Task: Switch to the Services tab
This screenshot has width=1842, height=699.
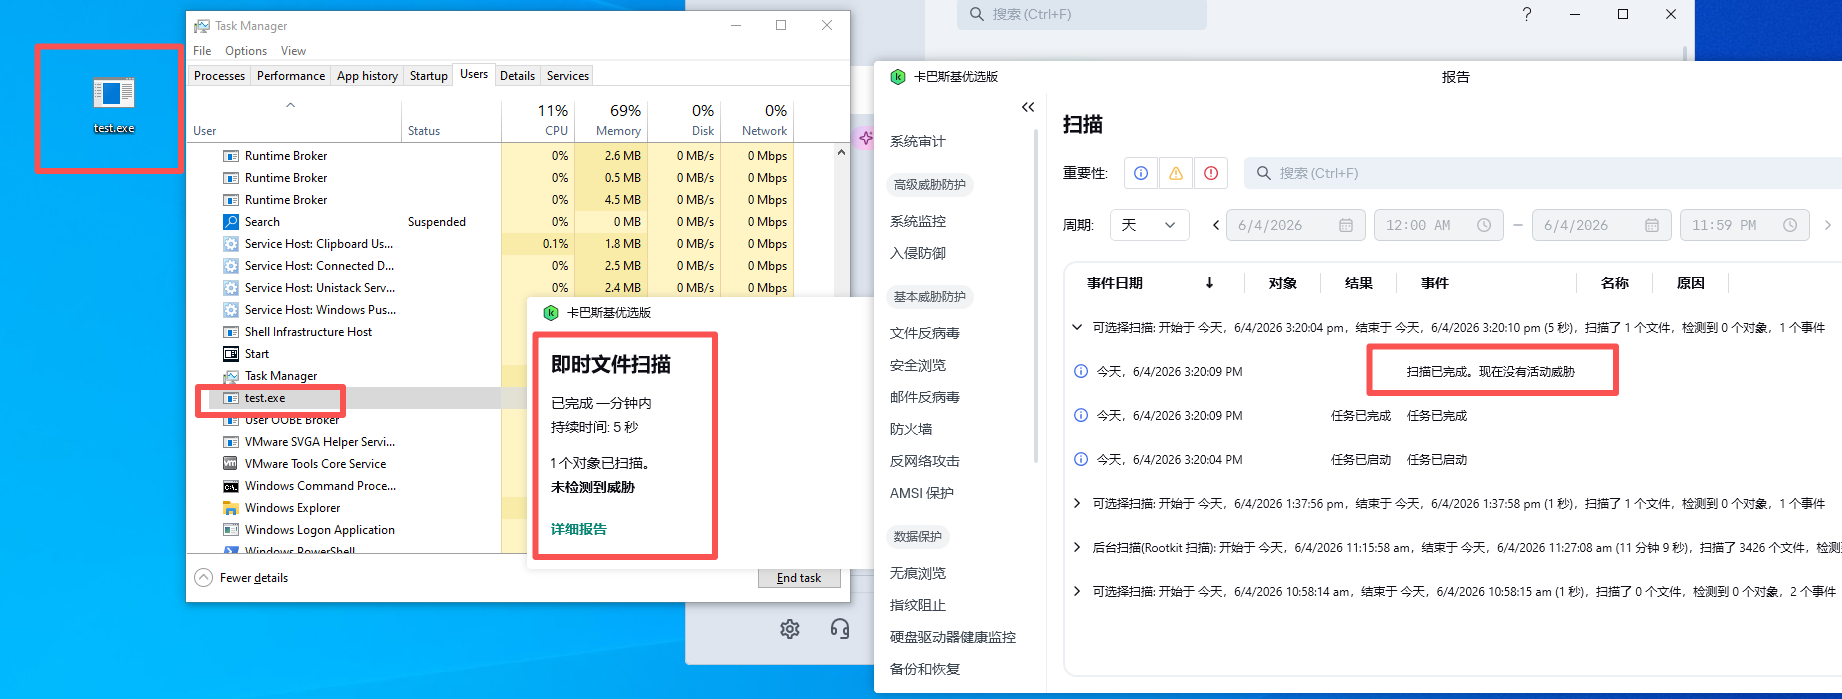Action: (568, 76)
